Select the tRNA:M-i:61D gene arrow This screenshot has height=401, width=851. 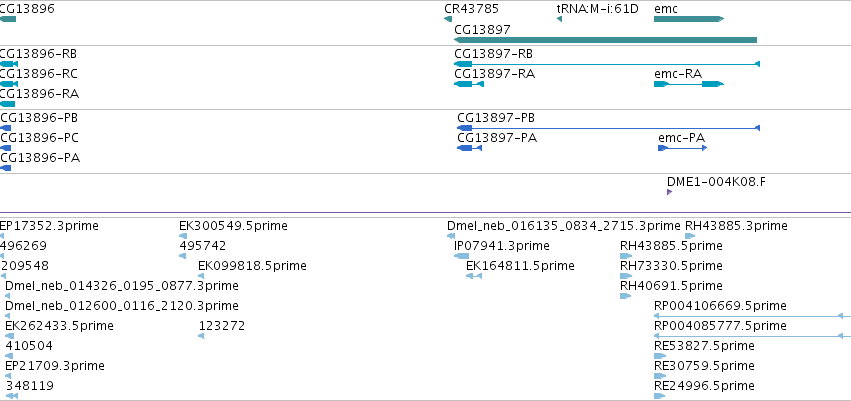(x=559, y=19)
